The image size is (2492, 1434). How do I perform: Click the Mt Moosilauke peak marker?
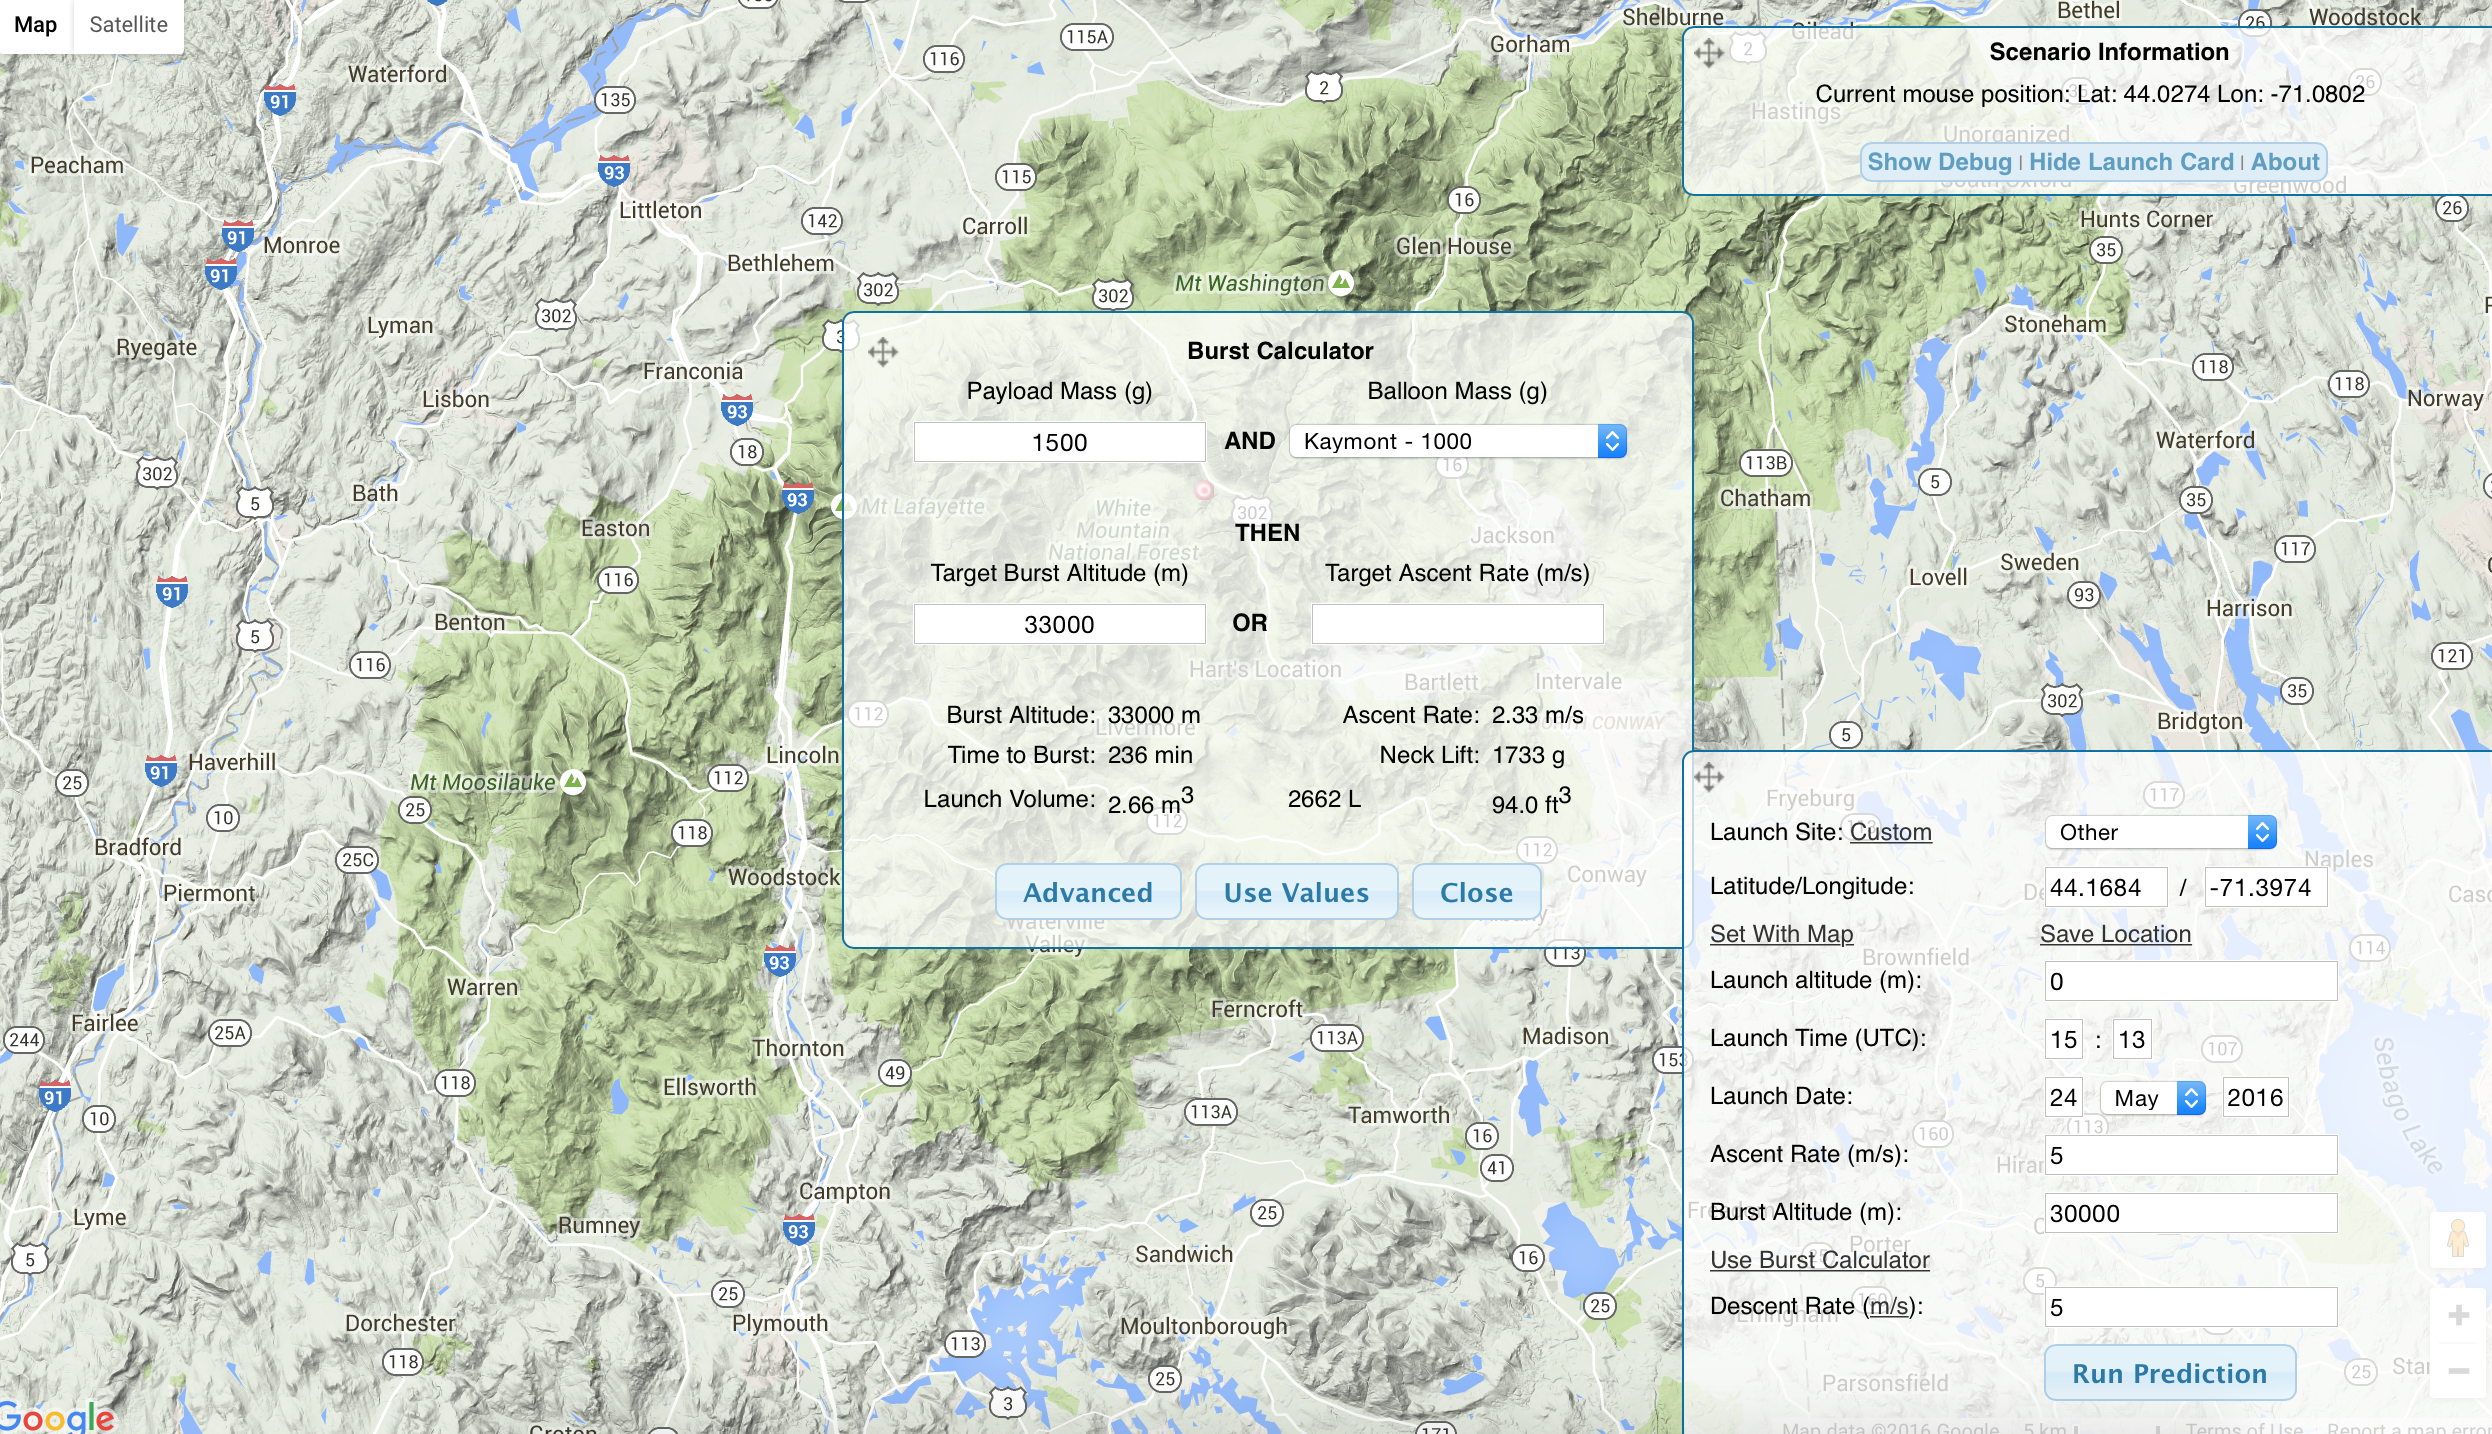[573, 782]
